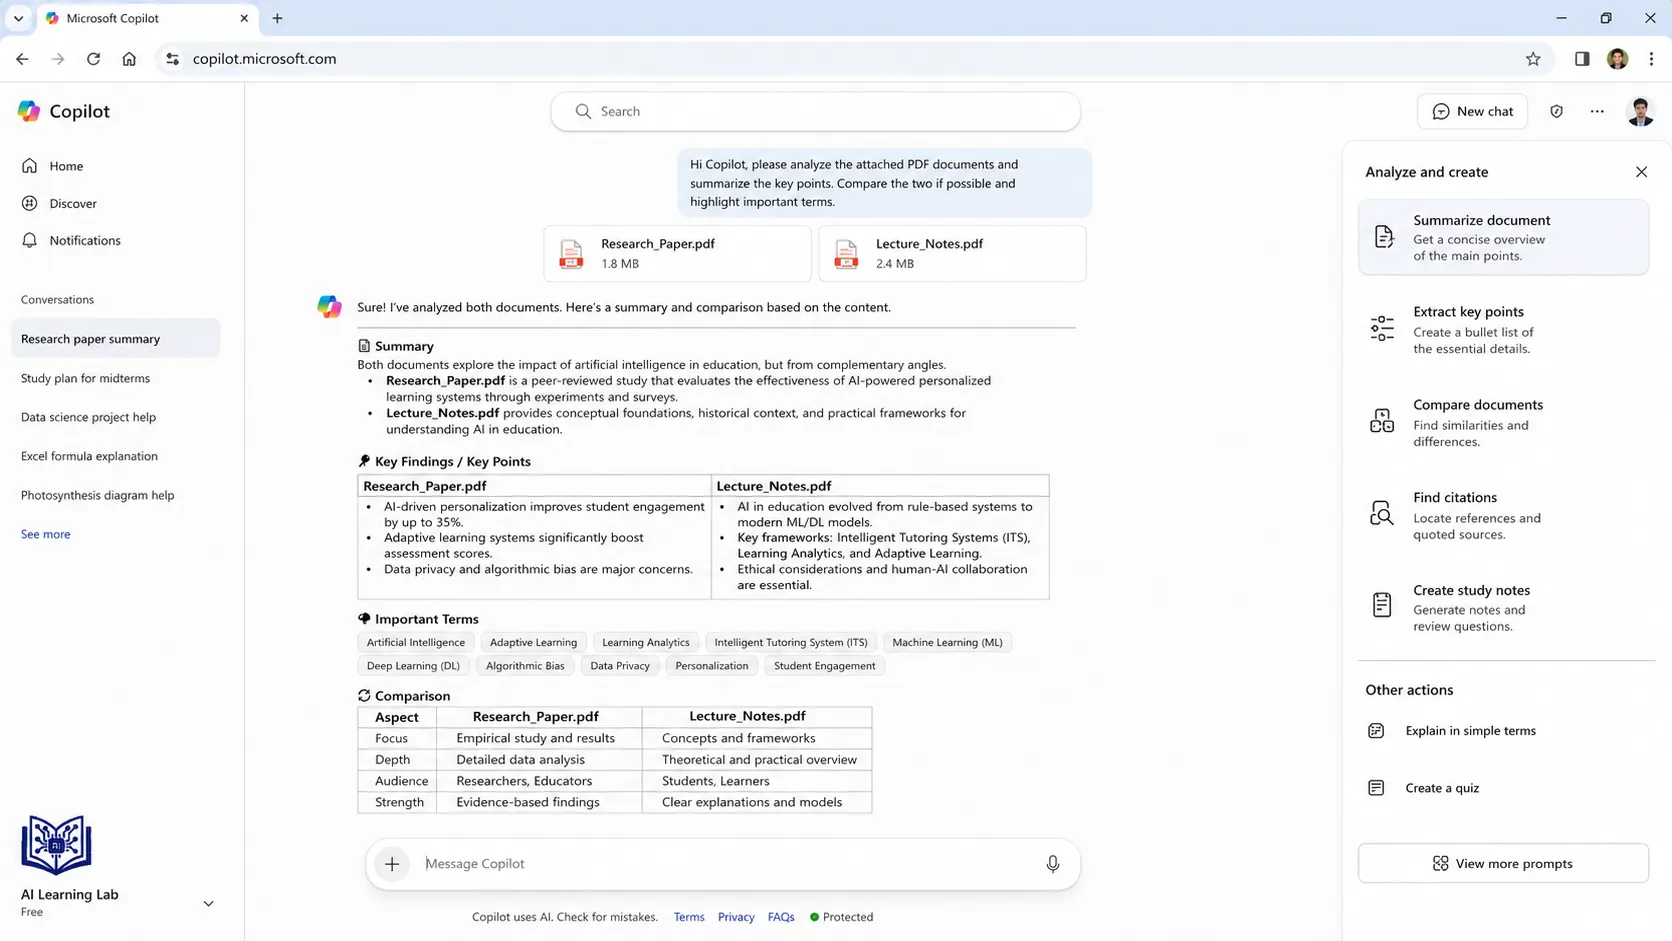The height and width of the screenshot is (941, 1672).
Task: Select the Machine Learning (ML) chip
Action: (x=947, y=642)
